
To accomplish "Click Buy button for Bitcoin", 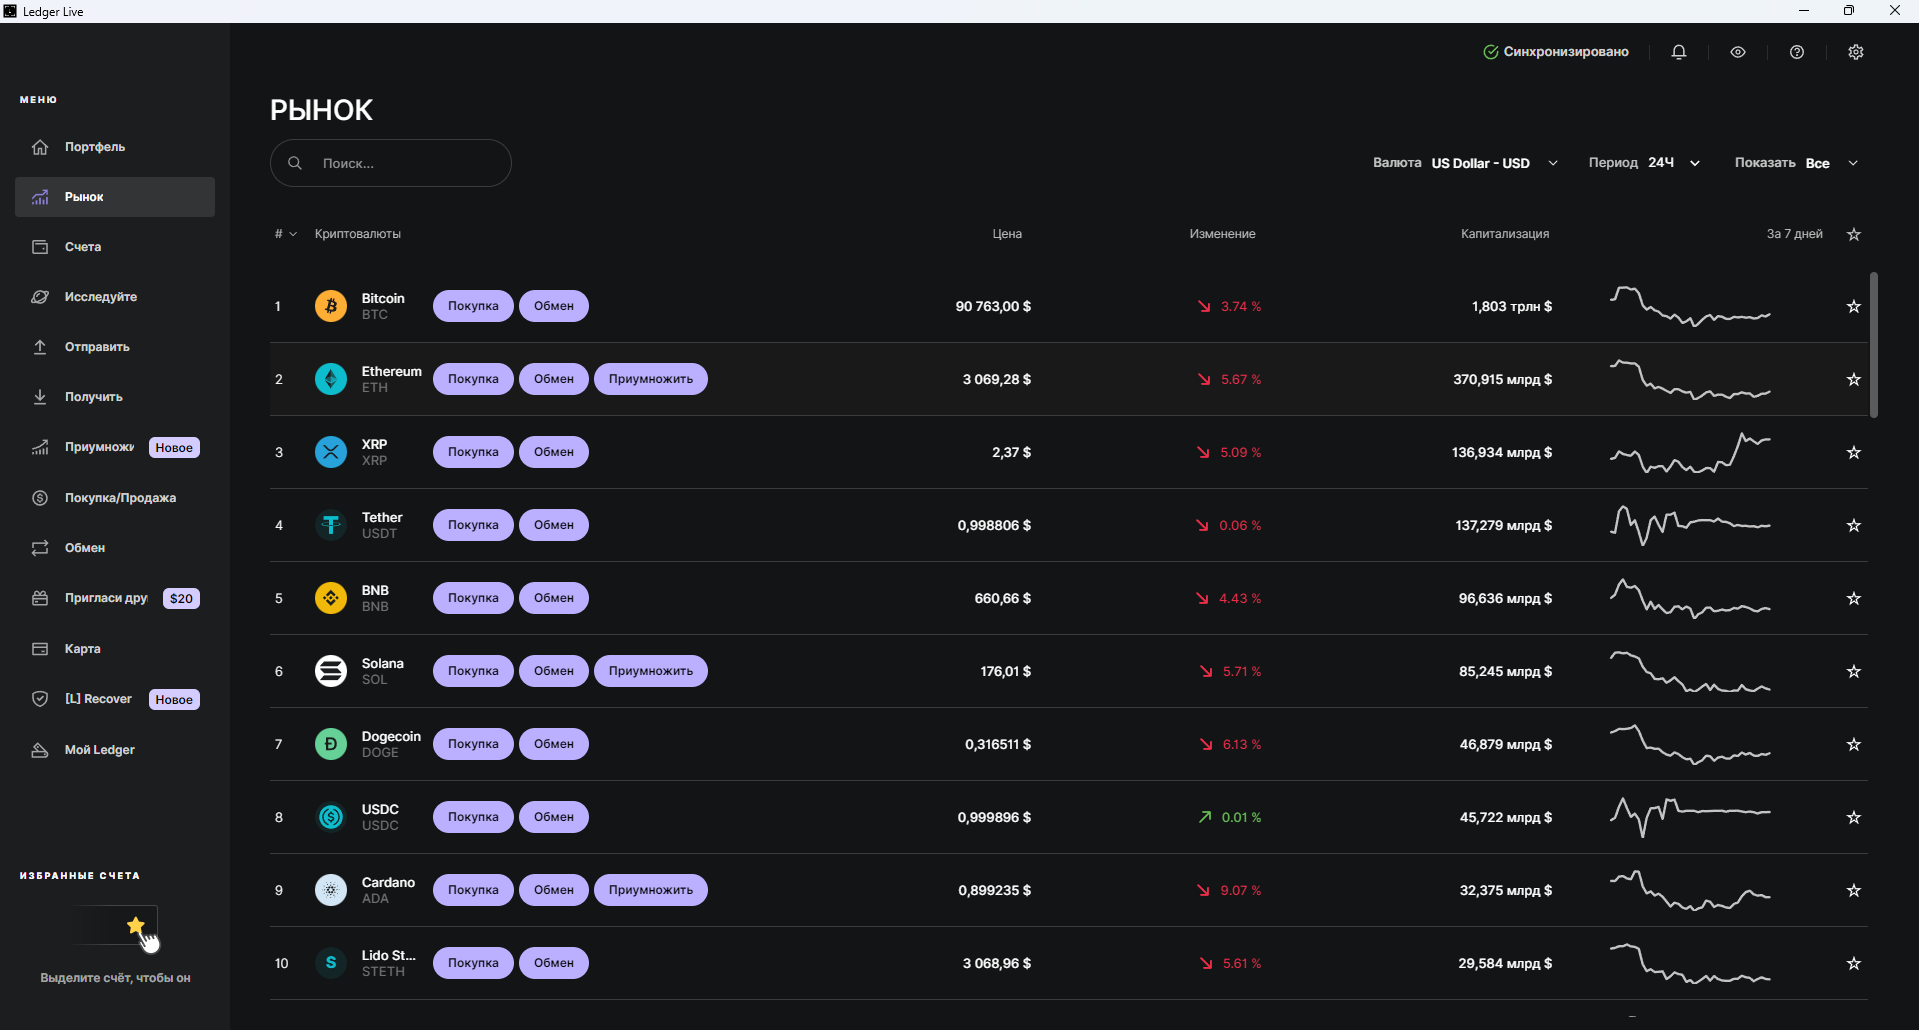I will [x=473, y=306].
